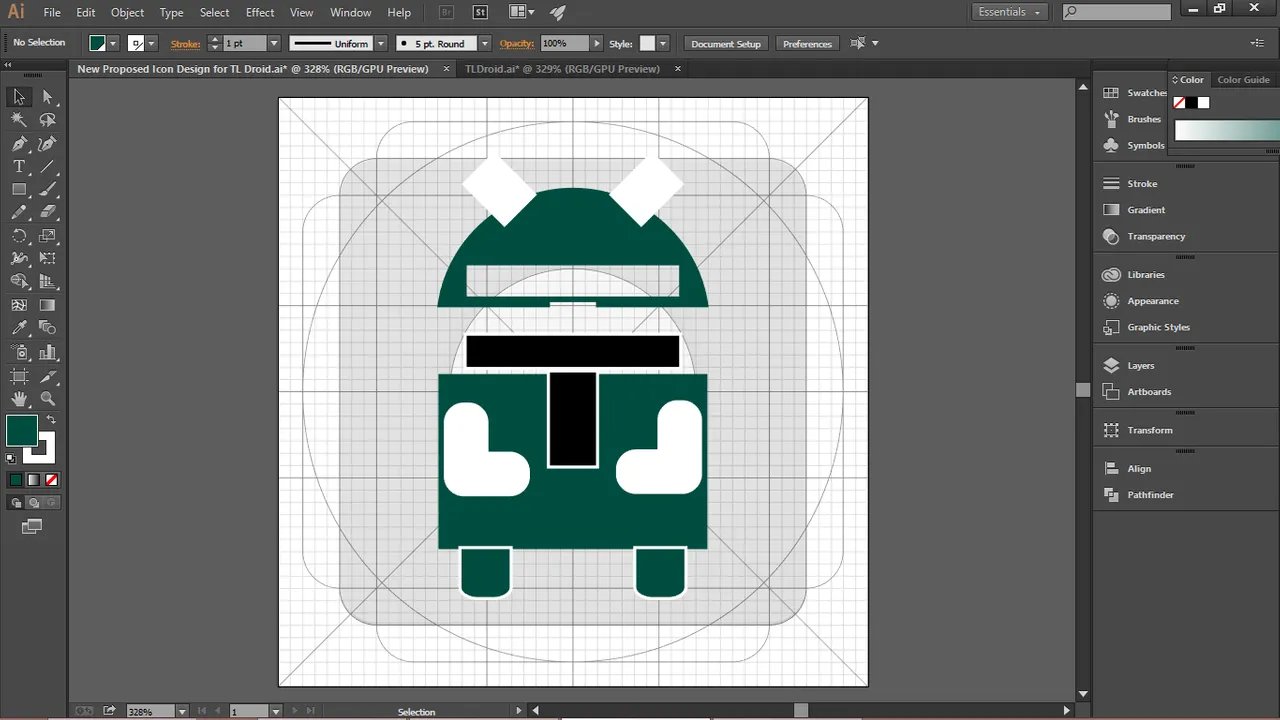This screenshot has width=1280, height=720.
Task: Open the Essentials workspace switcher
Action: pos(1009,12)
